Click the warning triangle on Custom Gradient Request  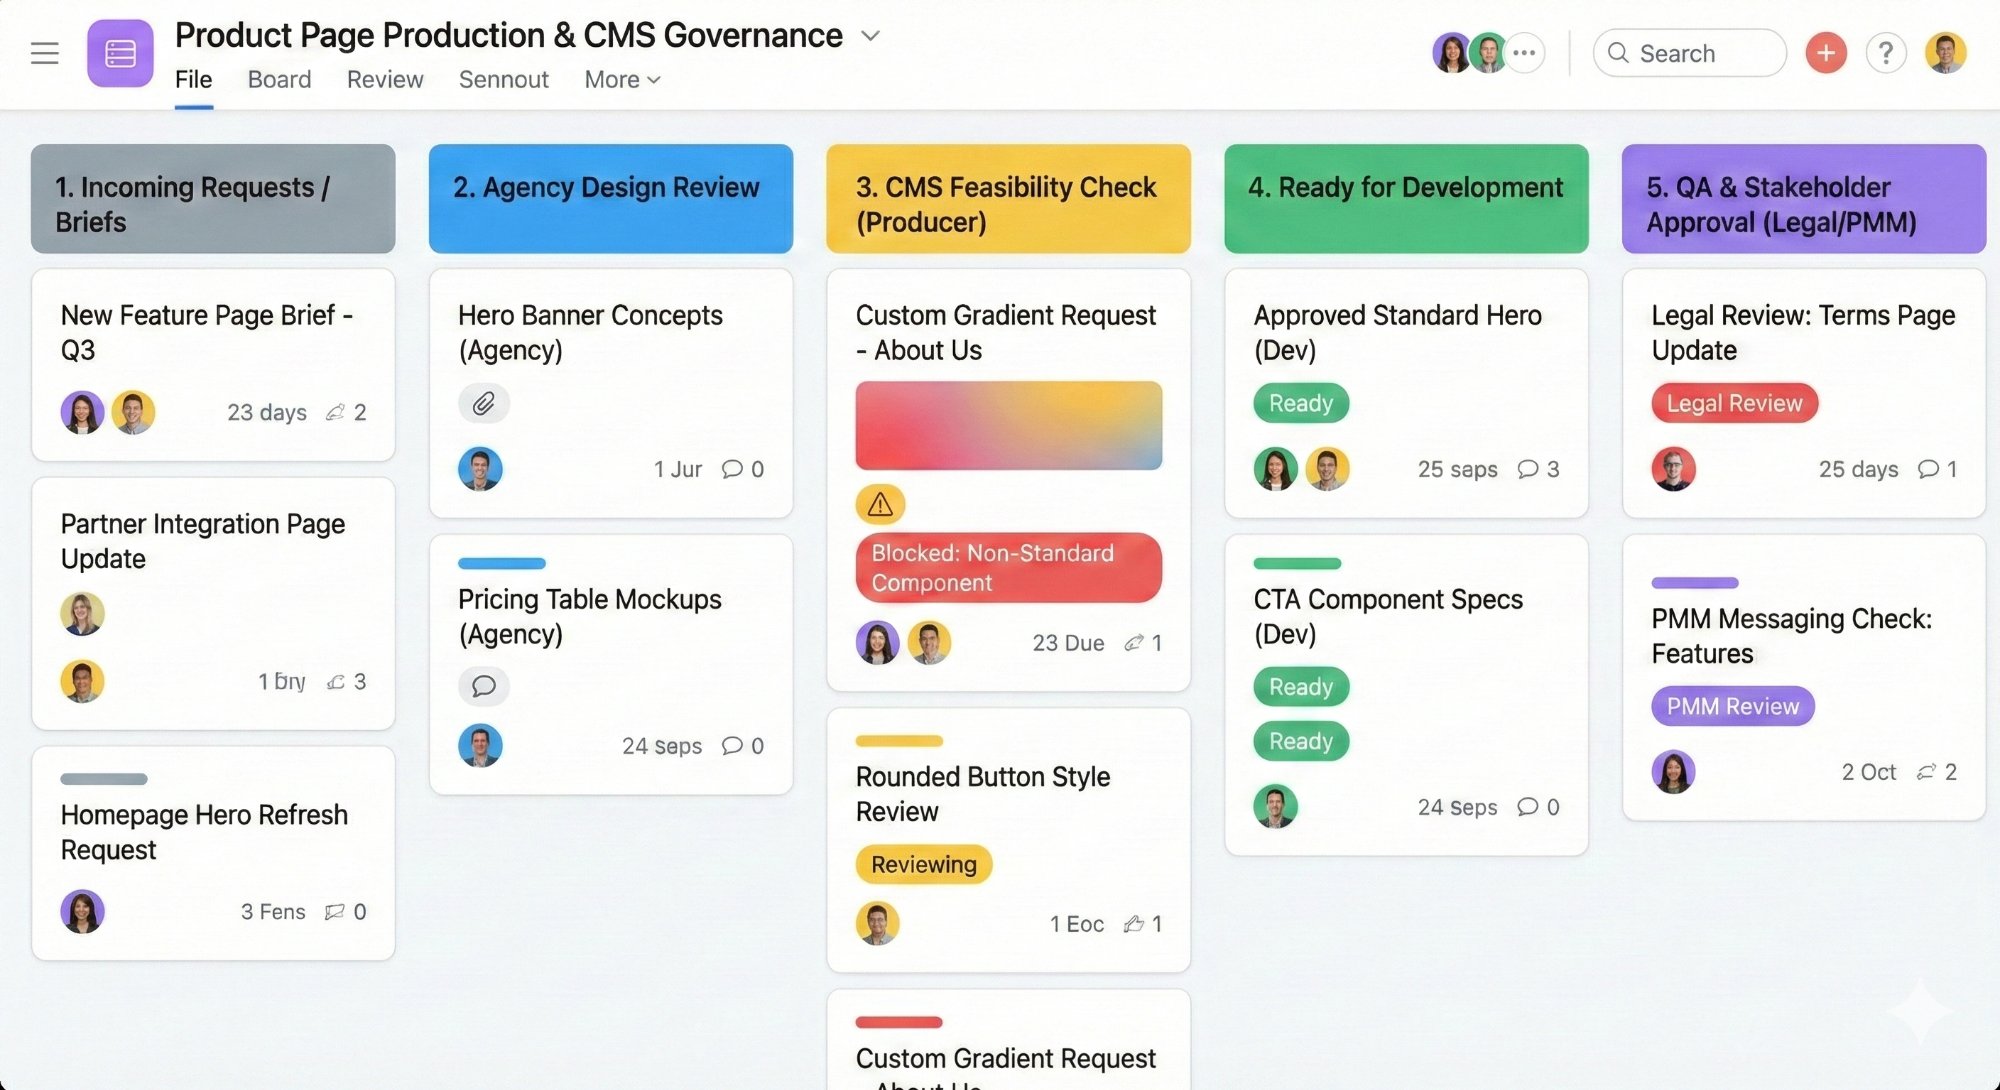tap(880, 504)
